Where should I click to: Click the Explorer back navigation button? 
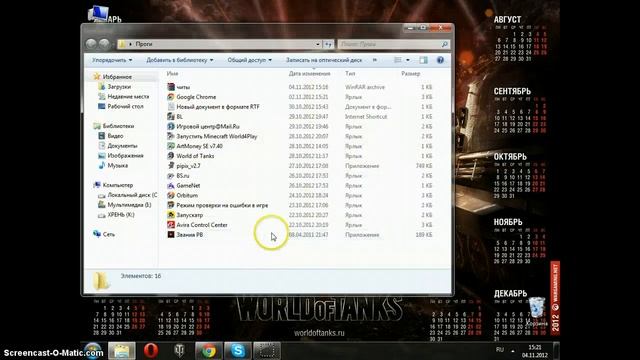(91, 44)
